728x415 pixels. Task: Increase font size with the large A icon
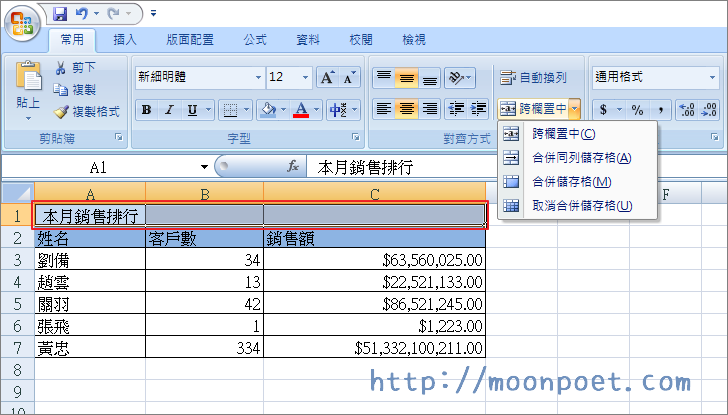coord(327,77)
